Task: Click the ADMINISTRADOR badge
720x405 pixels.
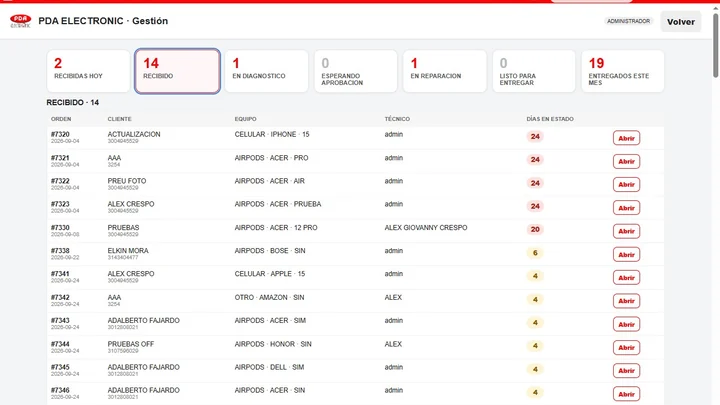Action: (x=628, y=21)
